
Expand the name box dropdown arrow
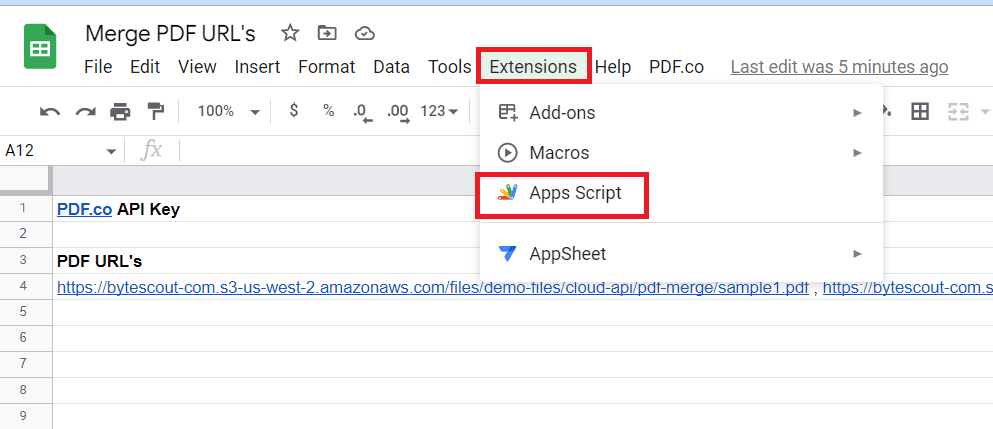tap(111, 151)
